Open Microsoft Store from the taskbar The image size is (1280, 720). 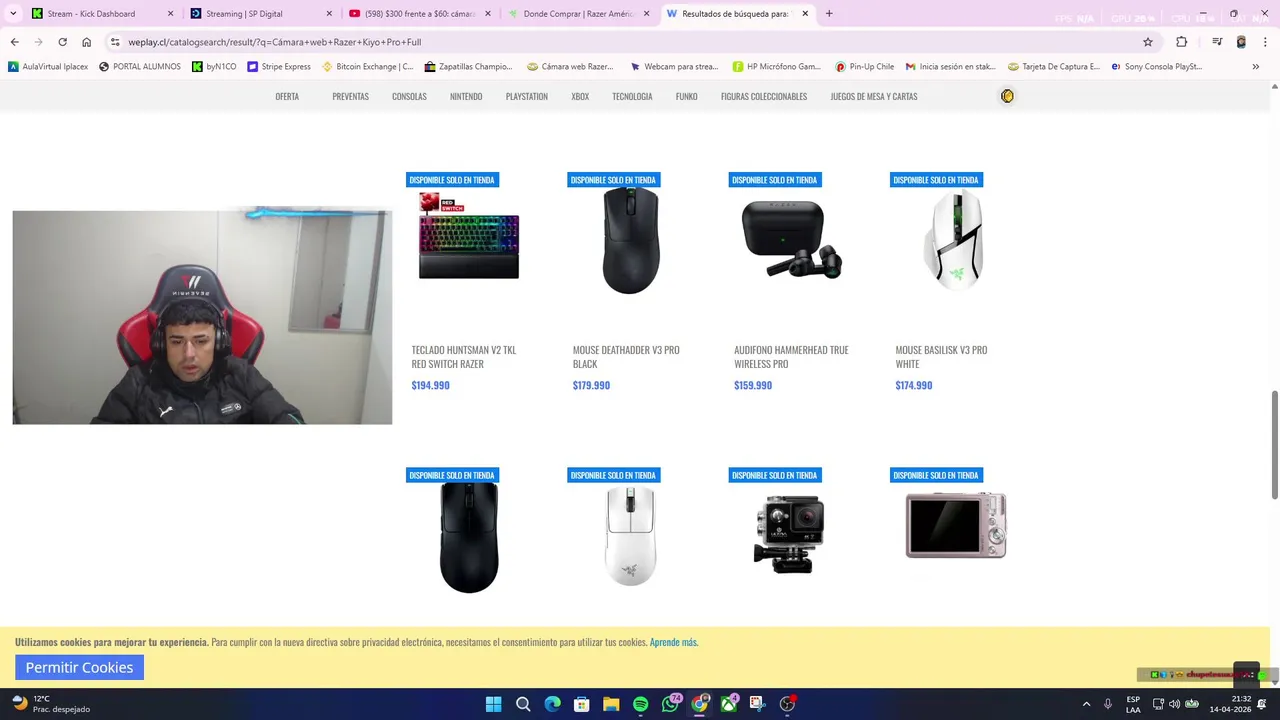click(x=582, y=704)
